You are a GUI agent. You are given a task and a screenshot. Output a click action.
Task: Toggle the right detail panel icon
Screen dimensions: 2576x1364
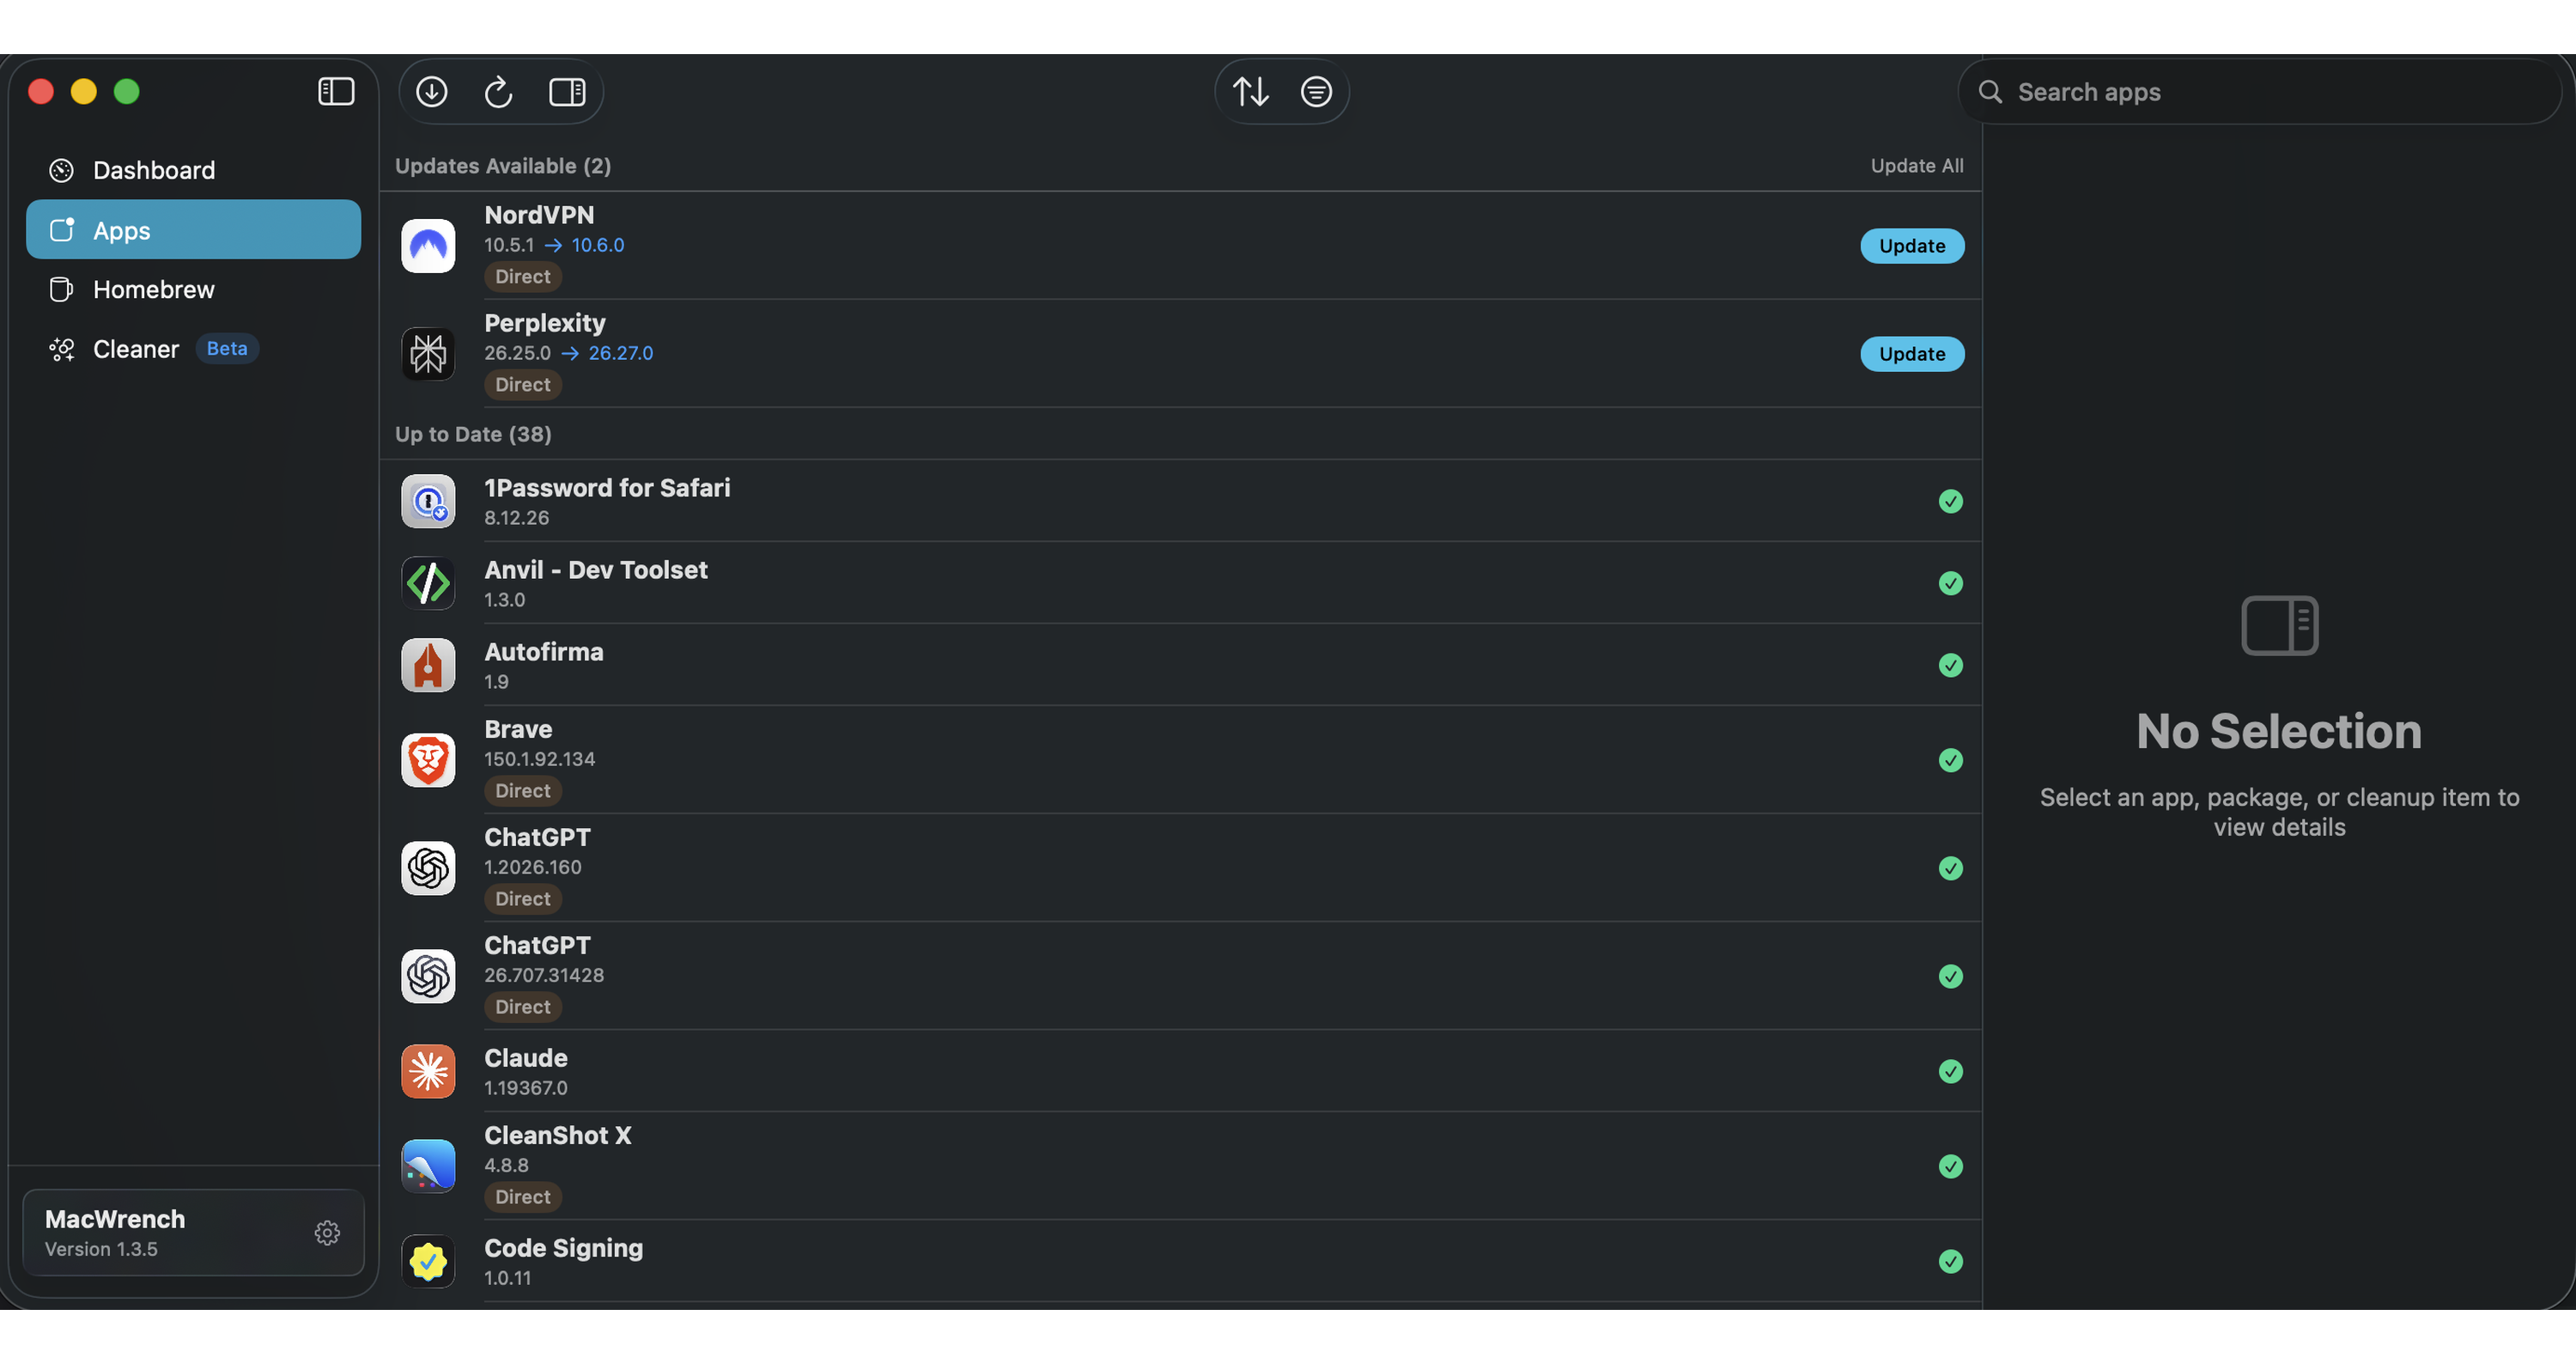pyautogui.click(x=567, y=92)
